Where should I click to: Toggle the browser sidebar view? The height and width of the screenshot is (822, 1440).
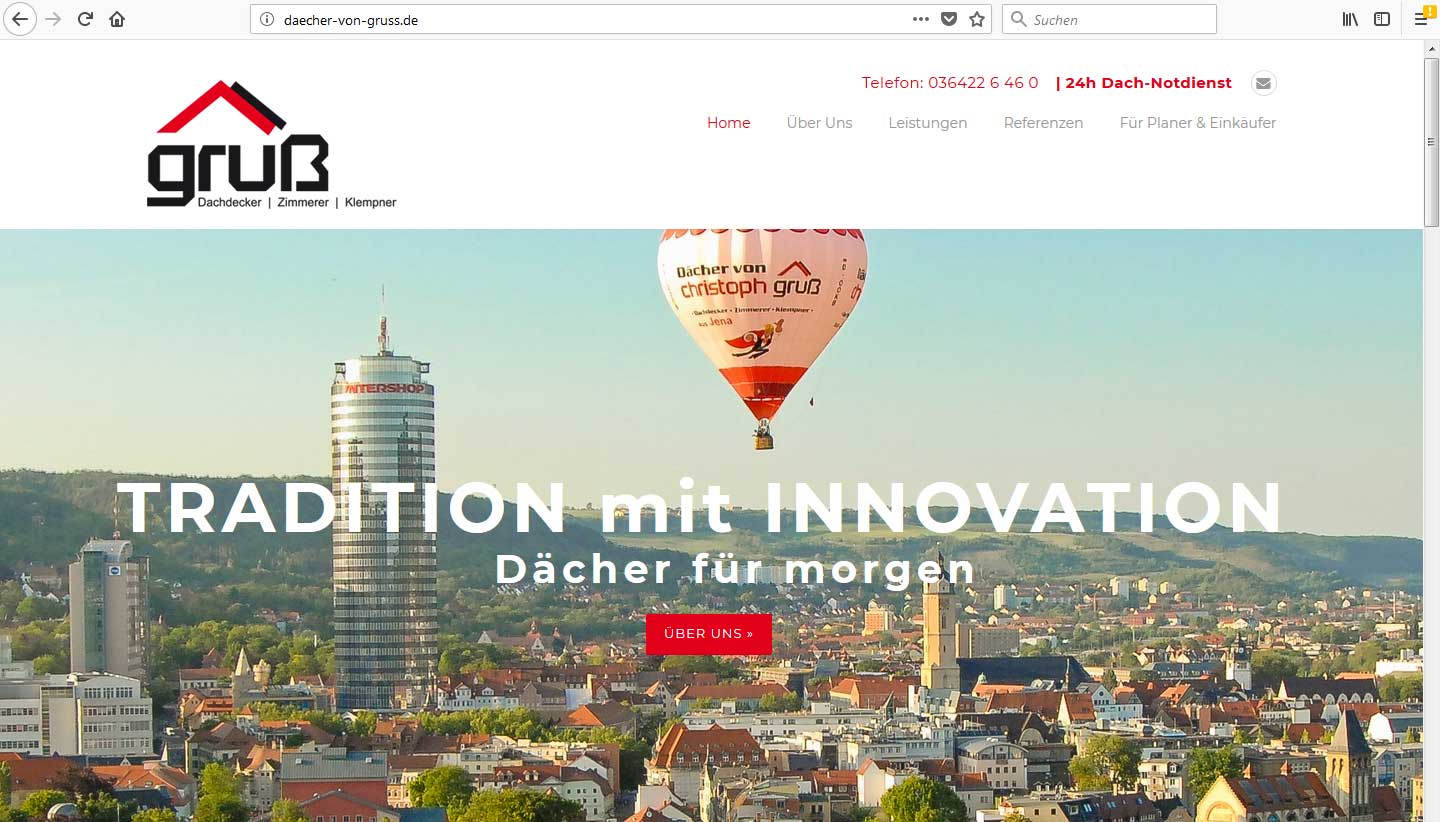click(x=1382, y=19)
